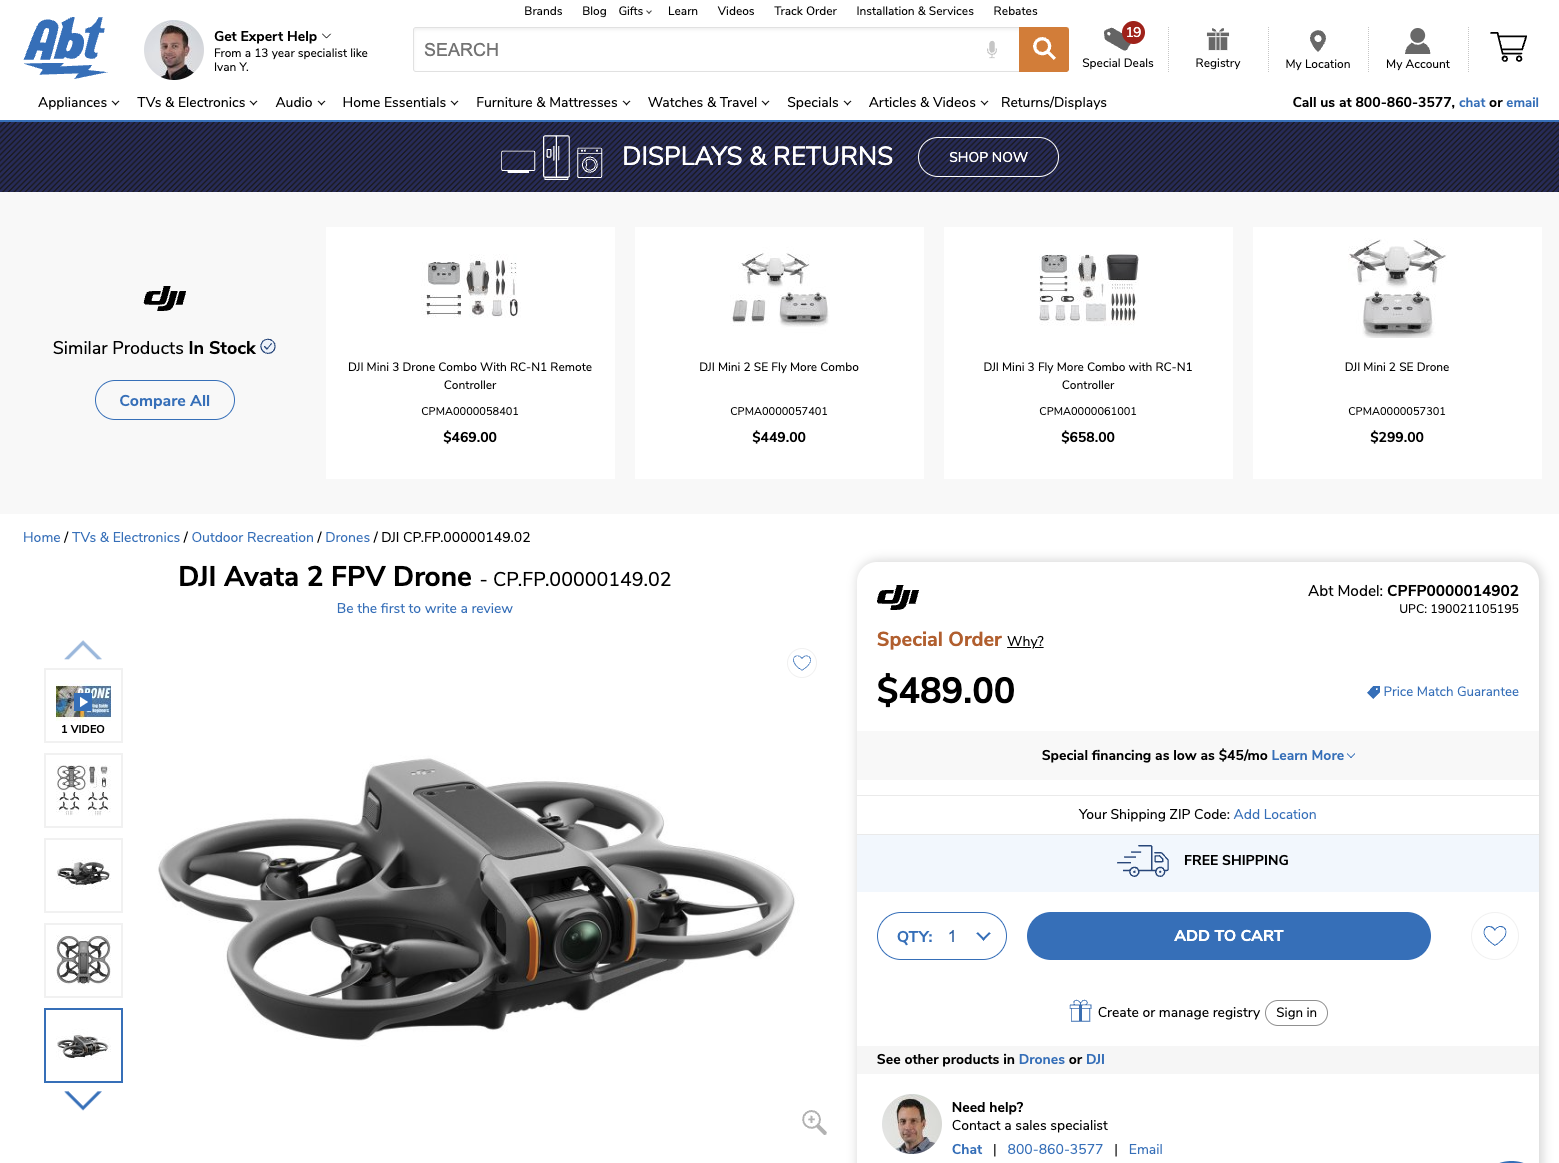Open DJI Mini 2 SE Fly More Combo card
Image resolution: width=1559 pixels, height=1163 pixels.
779,353
